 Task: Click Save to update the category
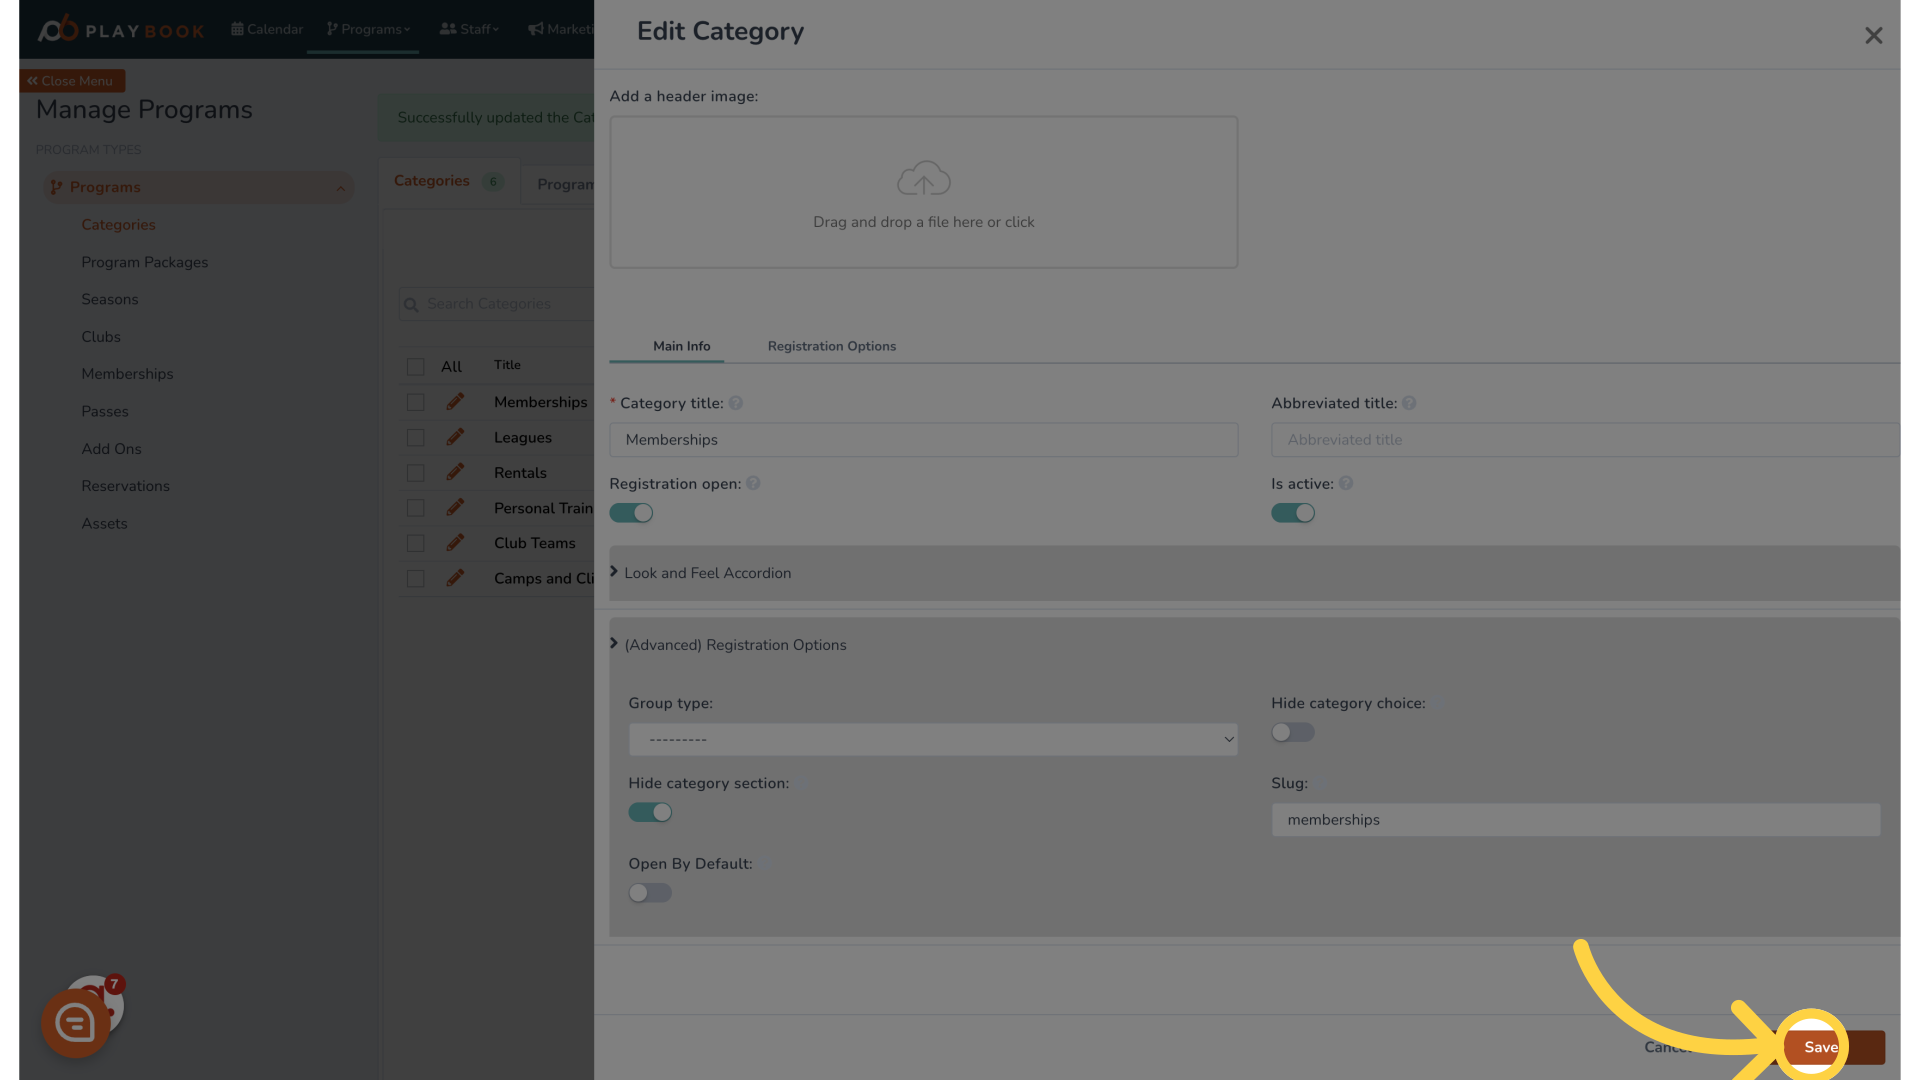tap(1822, 1047)
